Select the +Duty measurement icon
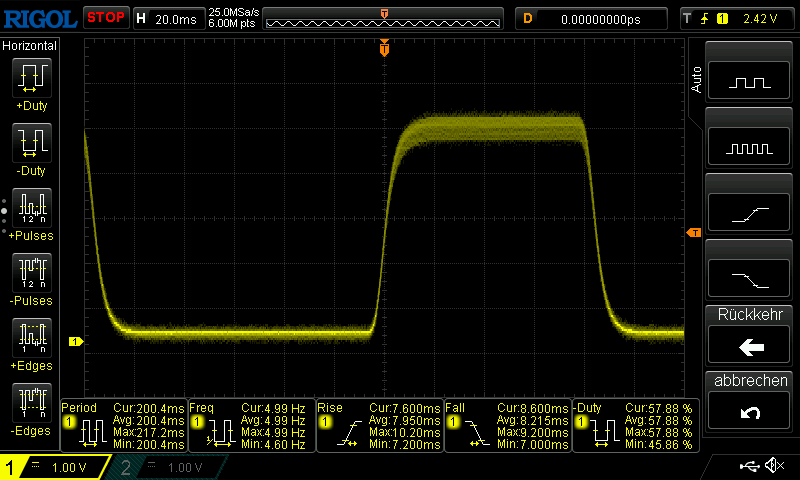 tap(31, 78)
